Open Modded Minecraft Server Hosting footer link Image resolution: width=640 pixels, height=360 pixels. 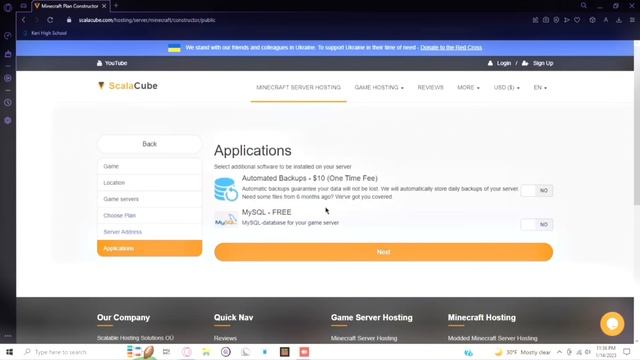493,338
